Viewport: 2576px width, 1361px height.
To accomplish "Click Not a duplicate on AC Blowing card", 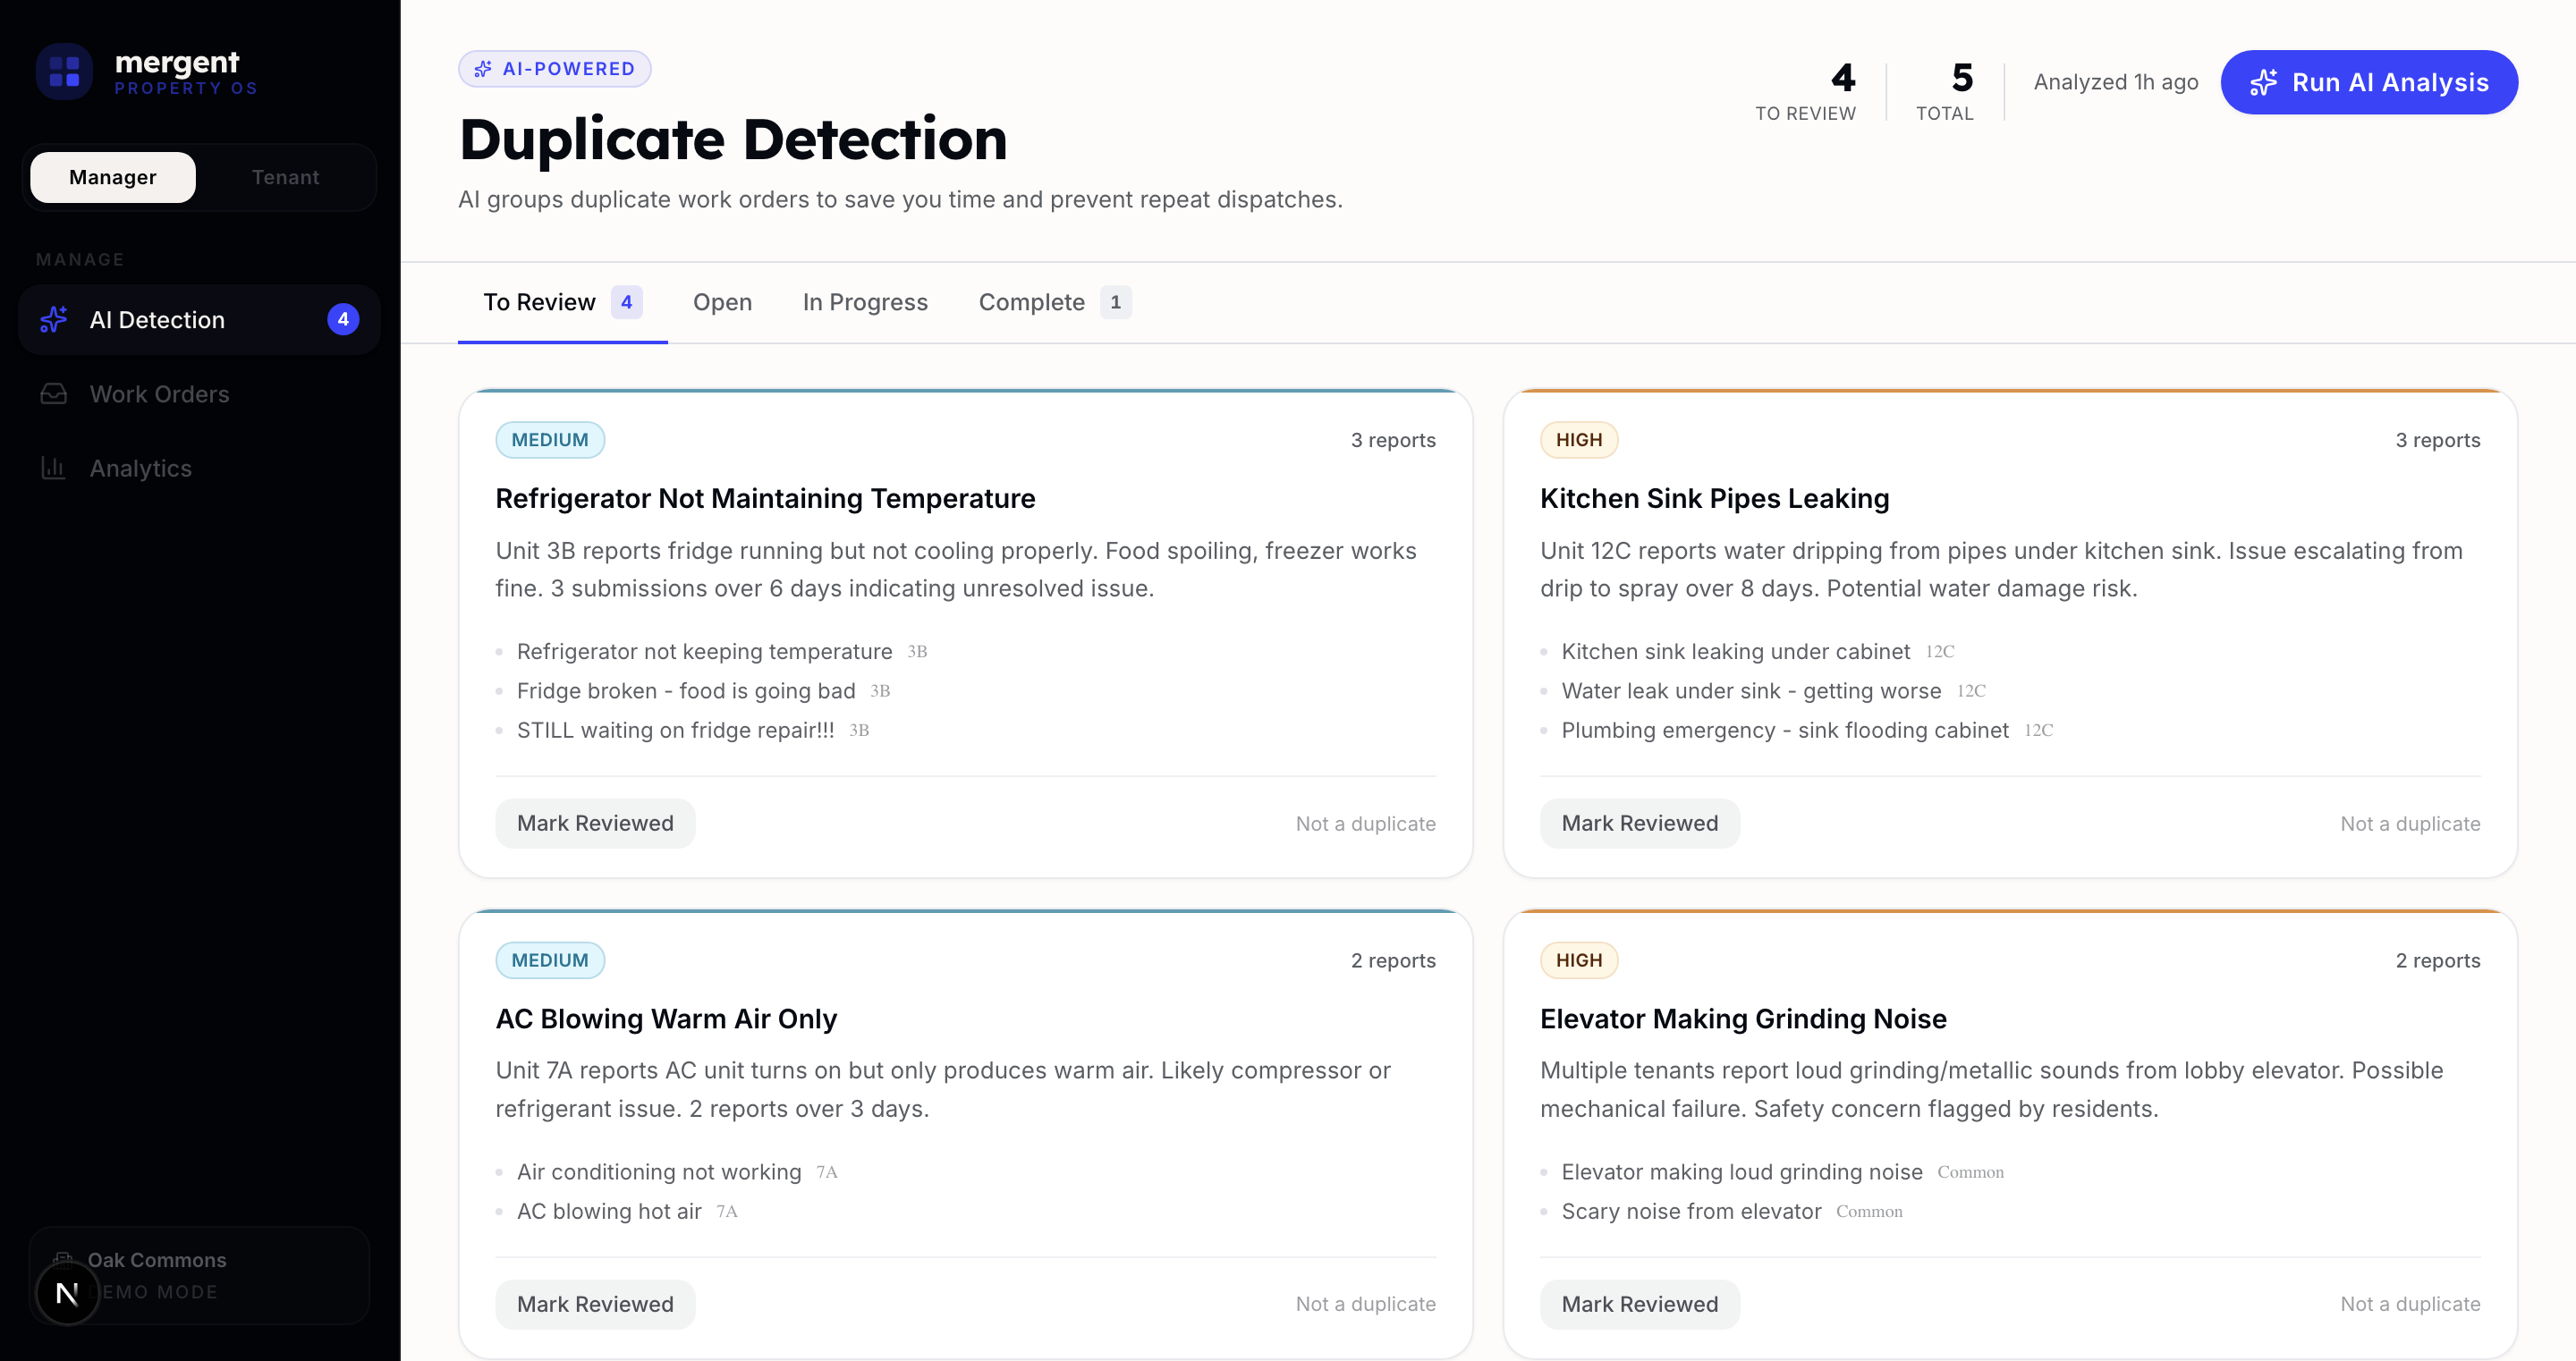I will [1365, 1304].
